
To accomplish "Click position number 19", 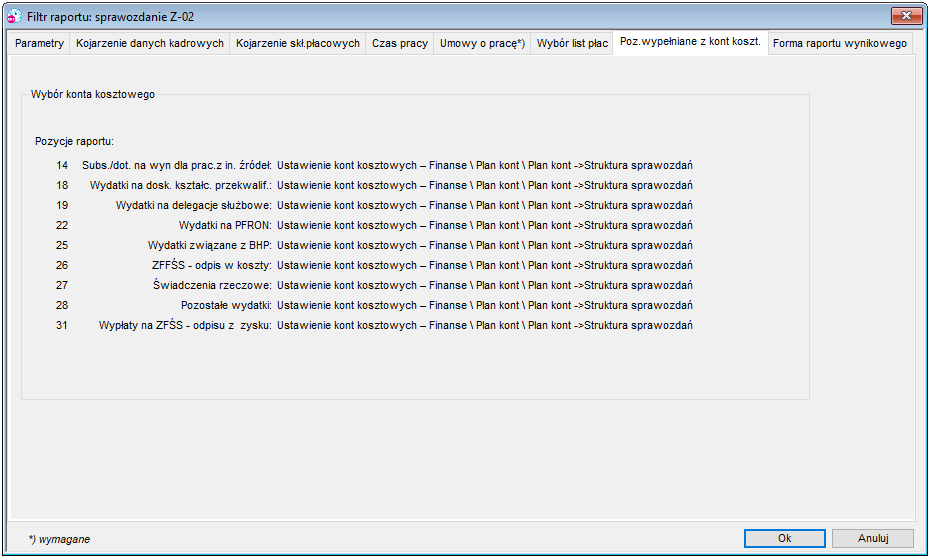I will click(x=62, y=206).
